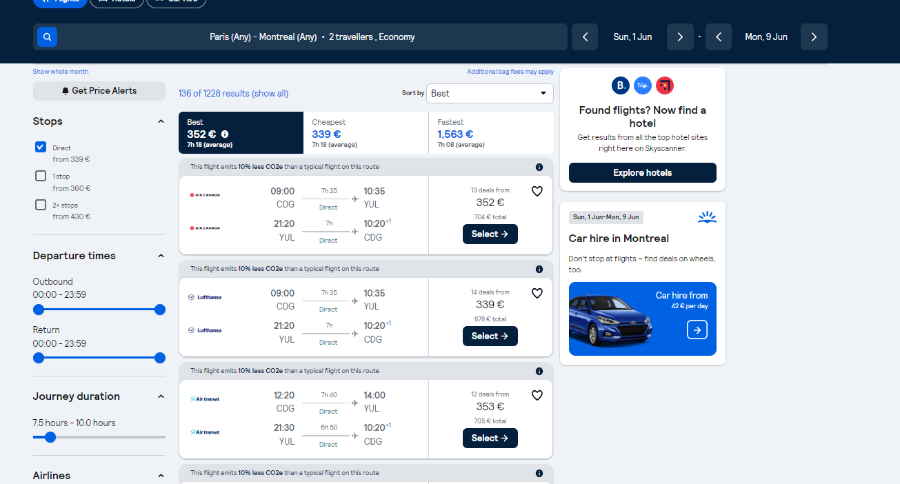The image size is (900, 484).
Task: Open info icon beside Best 352 € price
Action: tap(225, 134)
